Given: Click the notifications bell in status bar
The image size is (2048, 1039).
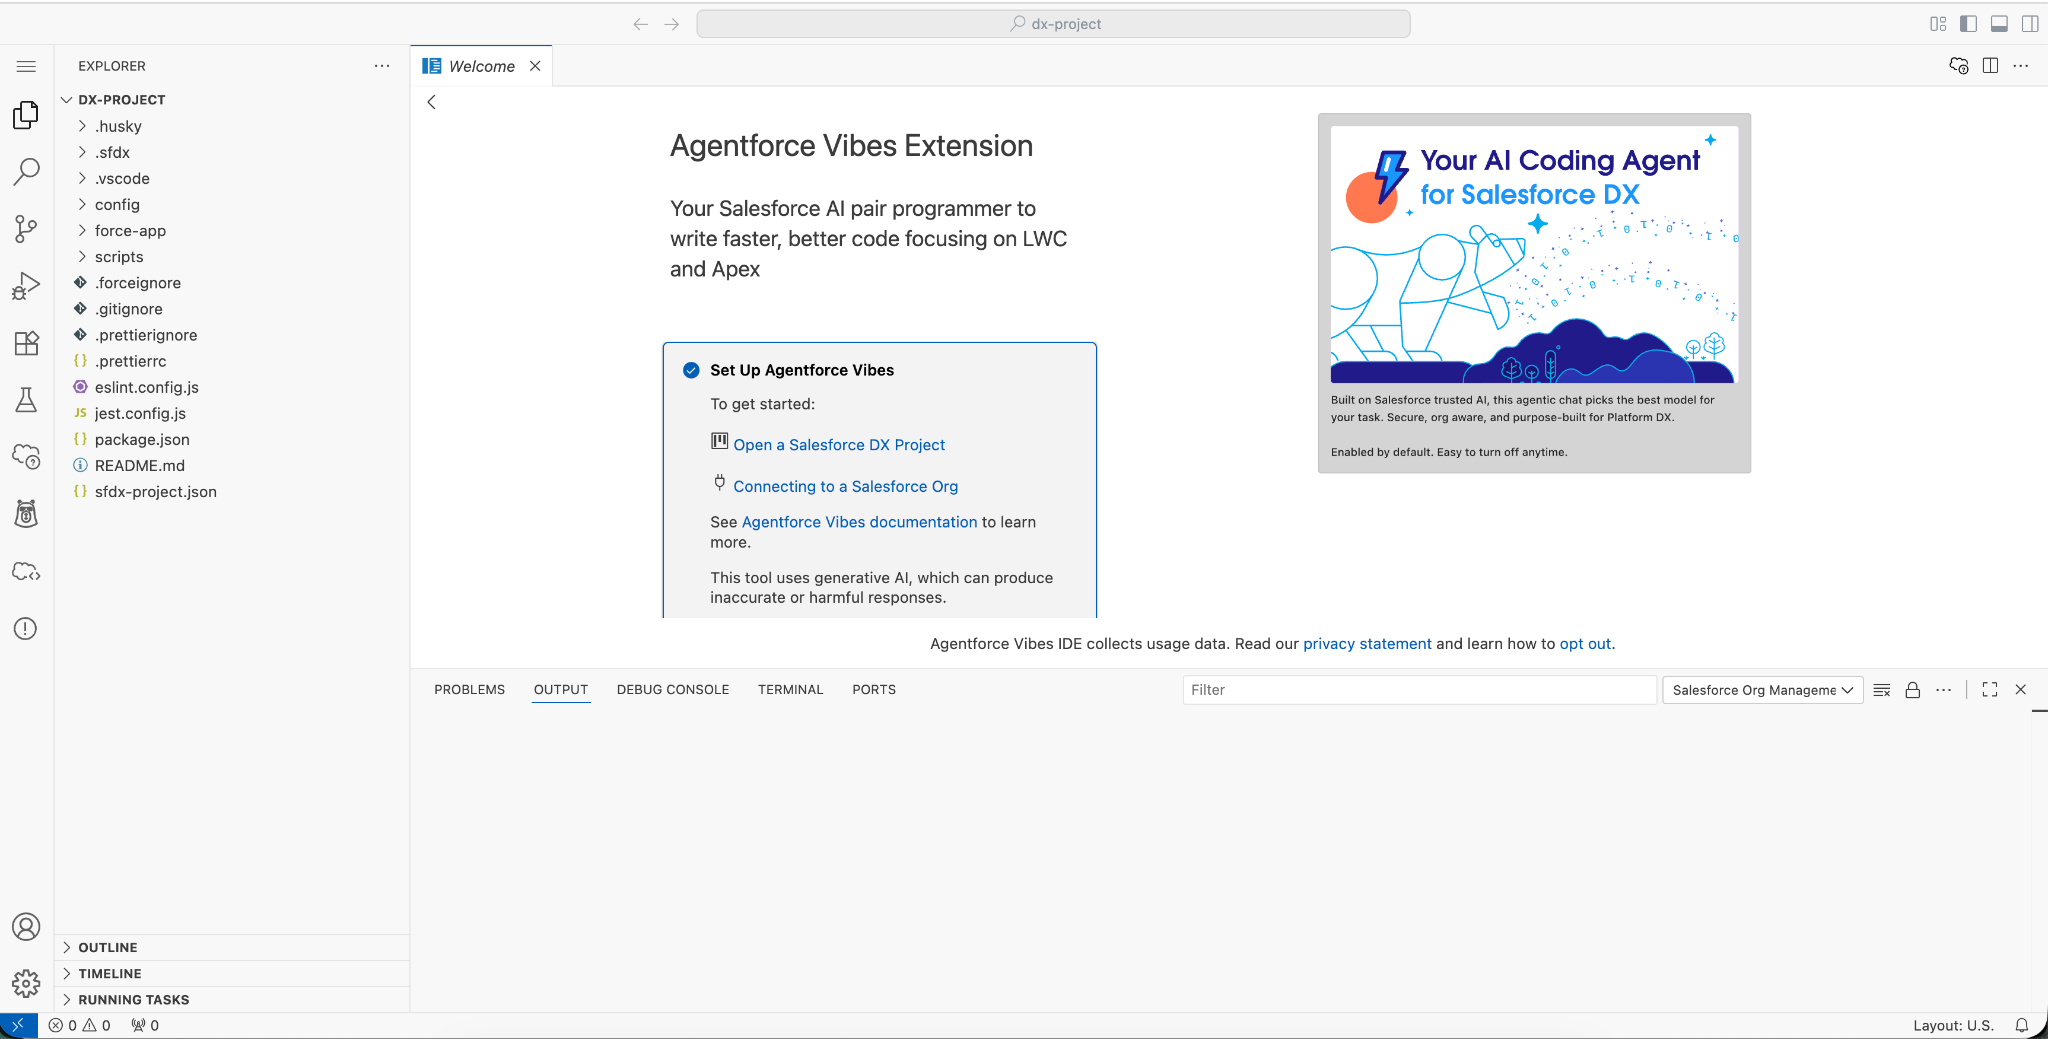Looking at the screenshot, I should point(2021,1025).
